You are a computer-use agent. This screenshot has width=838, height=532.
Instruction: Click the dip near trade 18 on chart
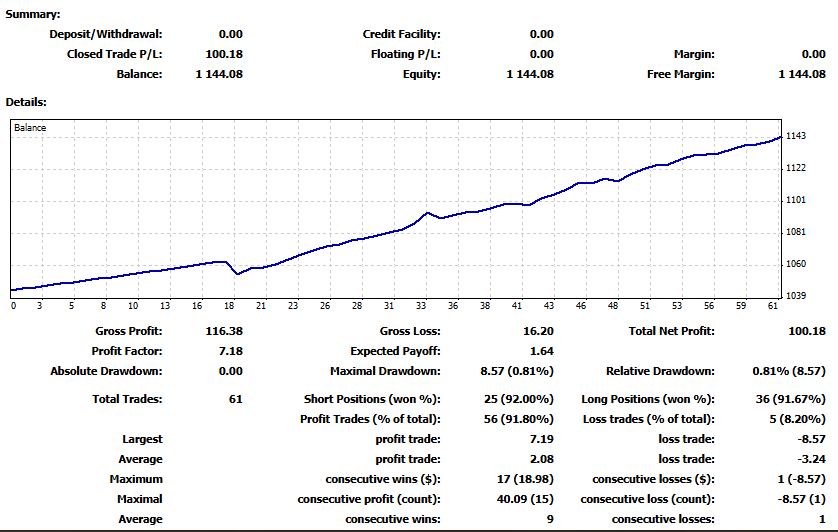[238, 274]
